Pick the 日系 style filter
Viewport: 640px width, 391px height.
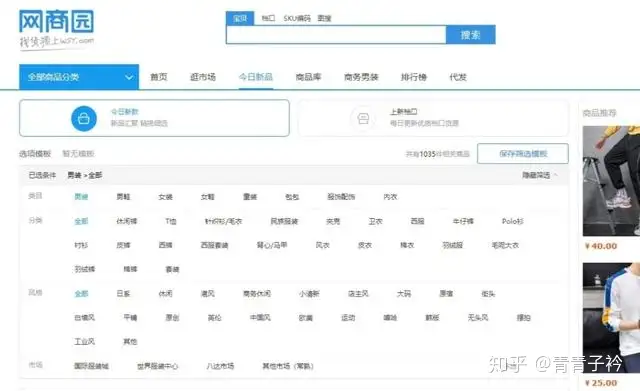click(123, 293)
